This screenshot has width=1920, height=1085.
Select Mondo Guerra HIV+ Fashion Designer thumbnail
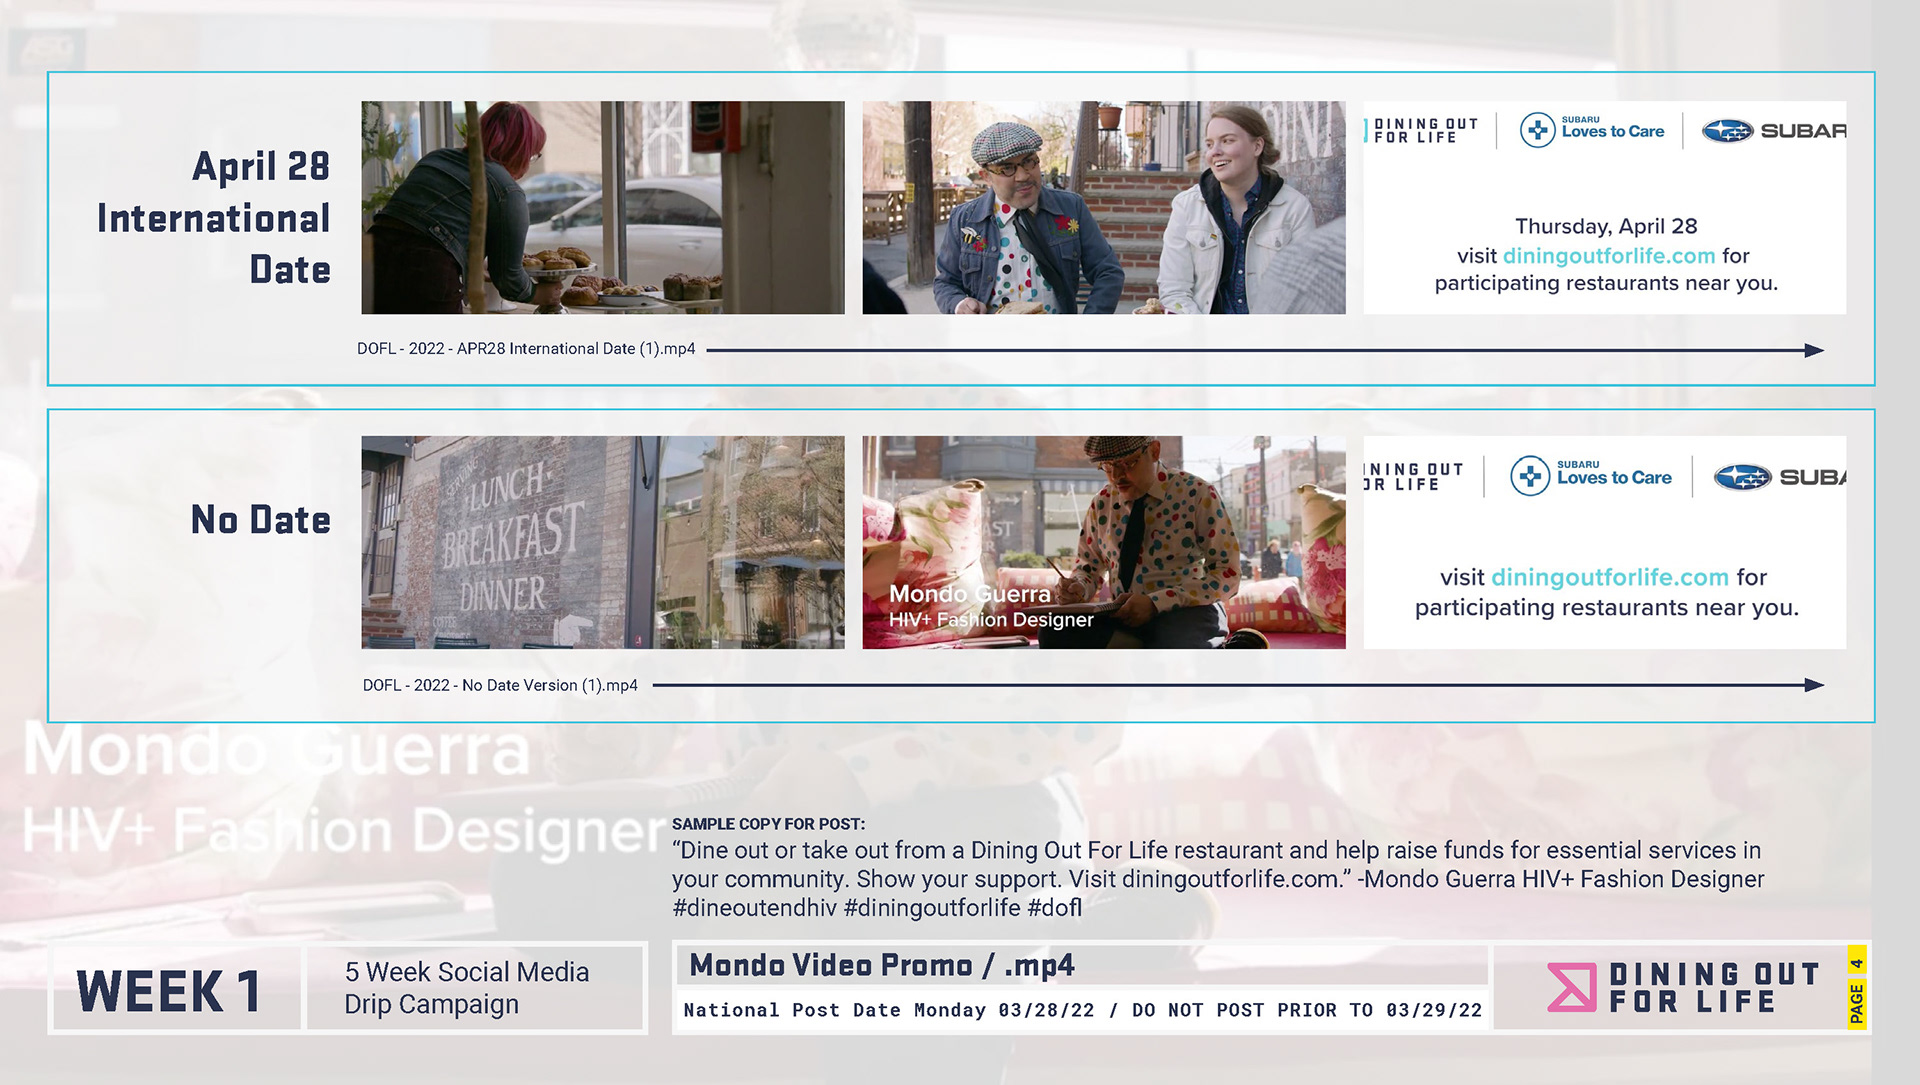1103,542
